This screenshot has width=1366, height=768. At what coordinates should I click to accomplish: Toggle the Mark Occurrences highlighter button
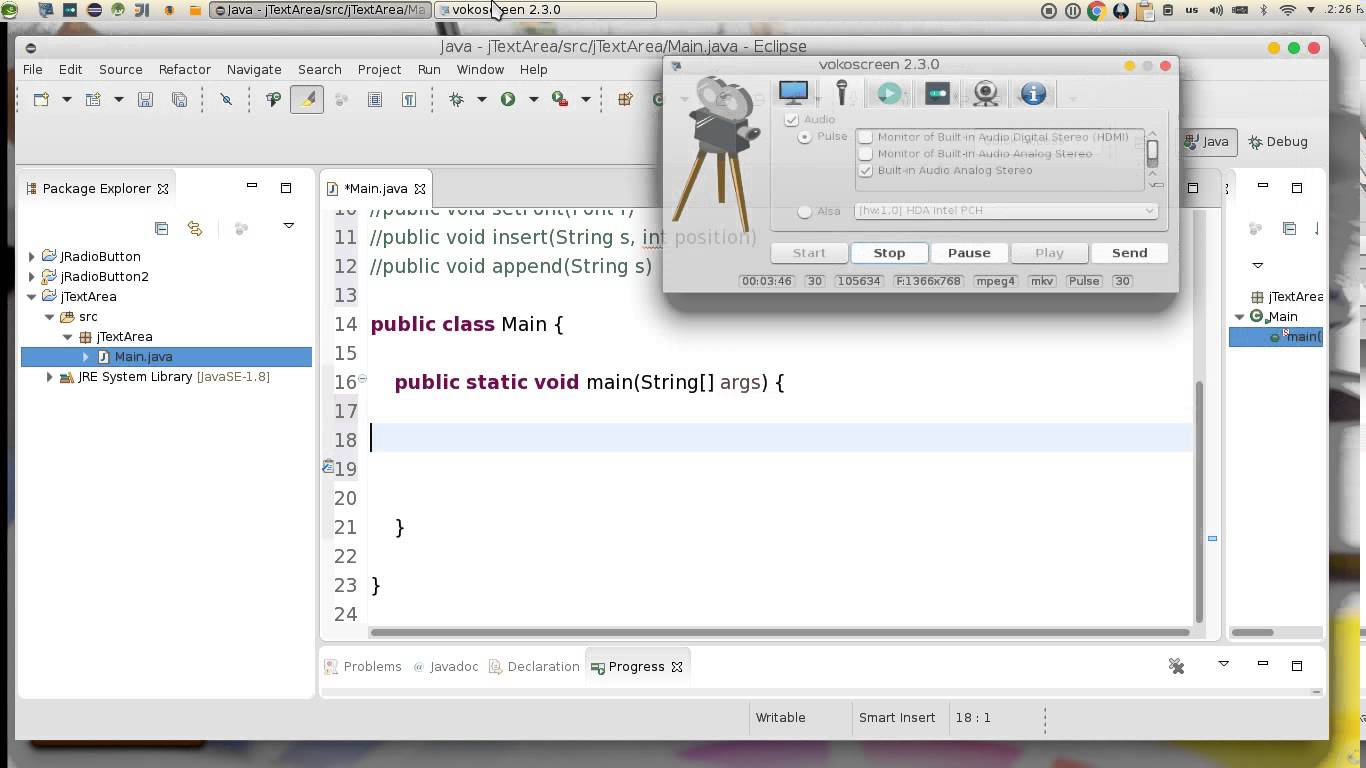pyautogui.click(x=307, y=99)
